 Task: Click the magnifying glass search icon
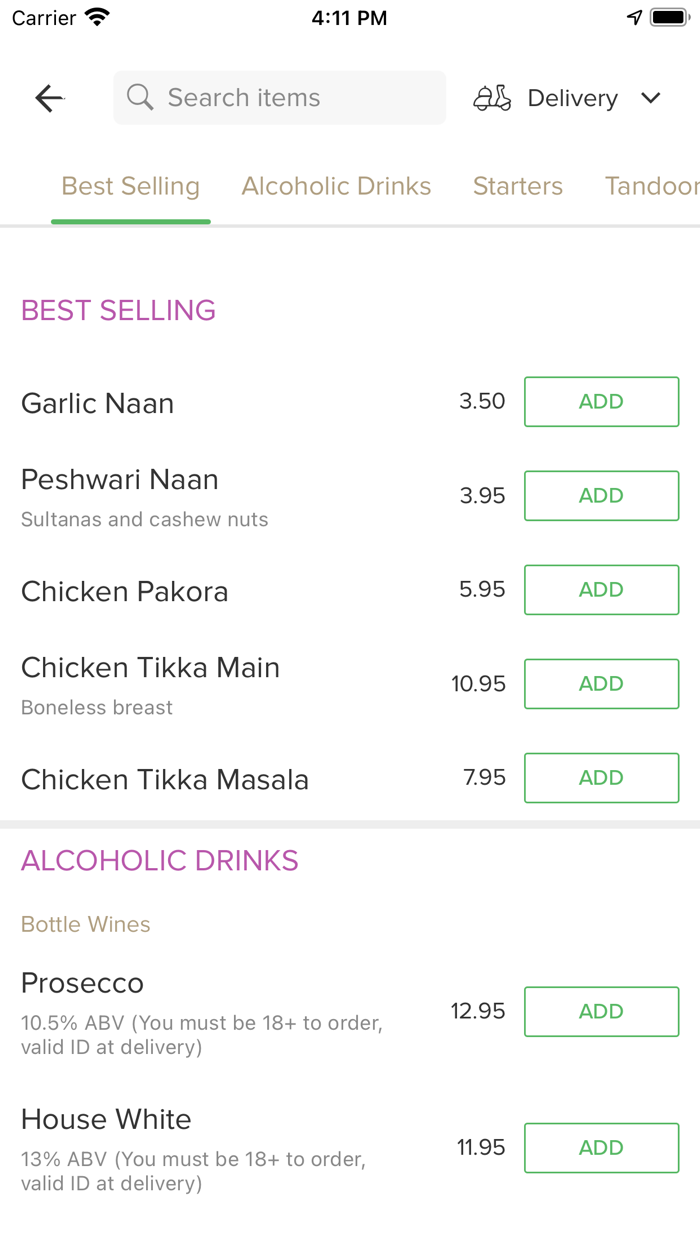tap(139, 97)
